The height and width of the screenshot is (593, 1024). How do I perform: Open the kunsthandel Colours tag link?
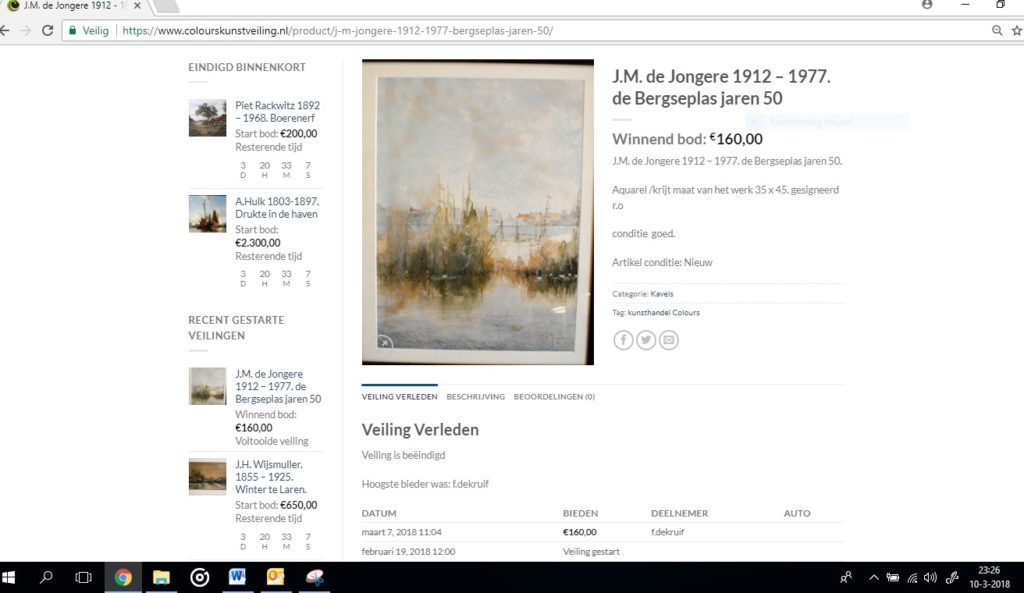664,313
